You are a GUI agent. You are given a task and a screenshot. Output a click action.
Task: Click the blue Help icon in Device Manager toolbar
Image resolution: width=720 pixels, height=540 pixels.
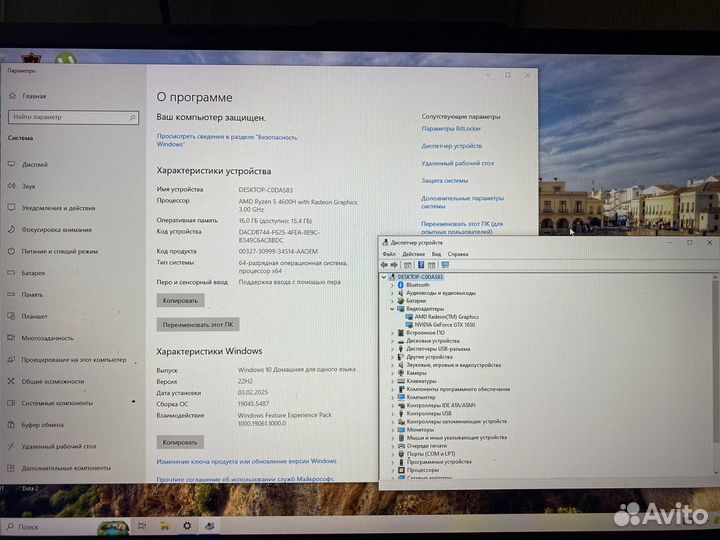421,265
